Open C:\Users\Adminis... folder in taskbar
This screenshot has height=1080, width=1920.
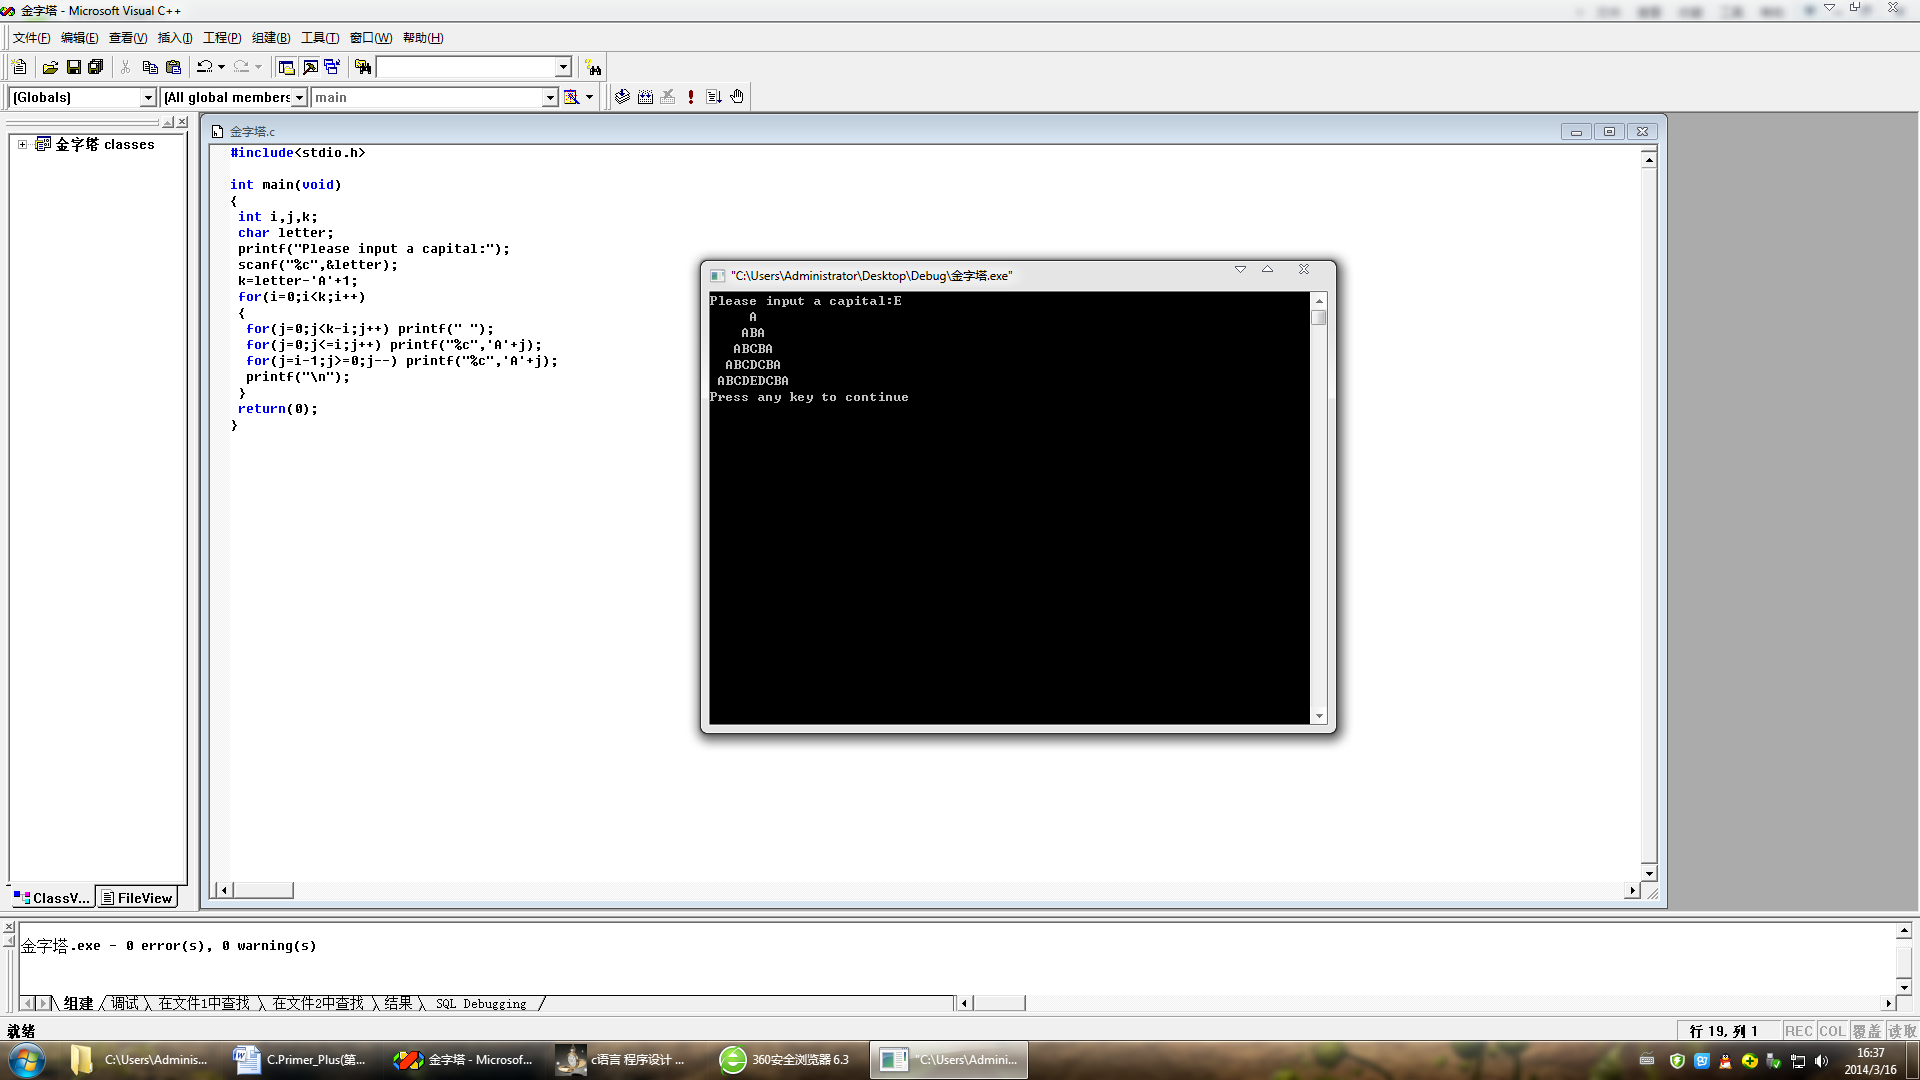(x=140, y=1060)
